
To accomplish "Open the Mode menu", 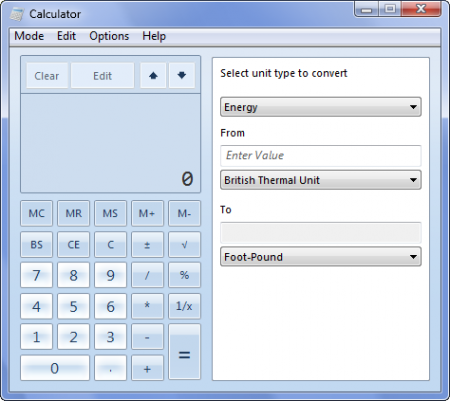I will pos(29,36).
